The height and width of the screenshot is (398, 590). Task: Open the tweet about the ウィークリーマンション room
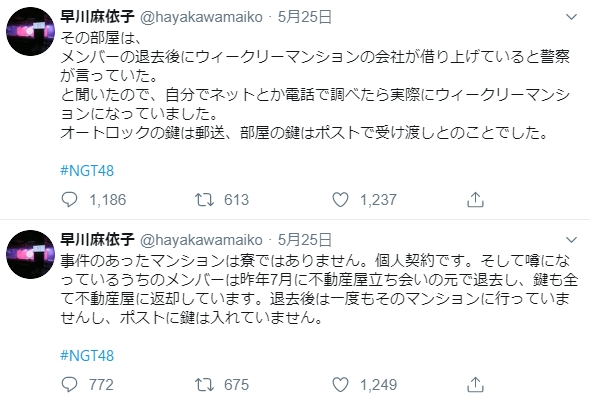[x=315, y=85]
